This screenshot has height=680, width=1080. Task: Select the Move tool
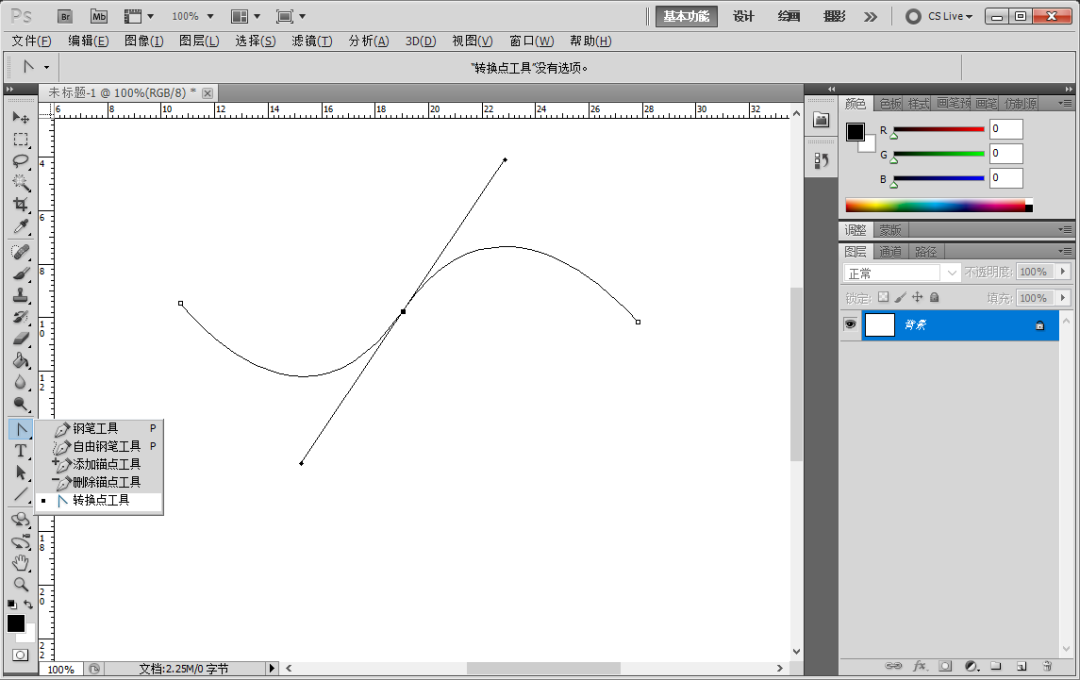(x=21, y=118)
